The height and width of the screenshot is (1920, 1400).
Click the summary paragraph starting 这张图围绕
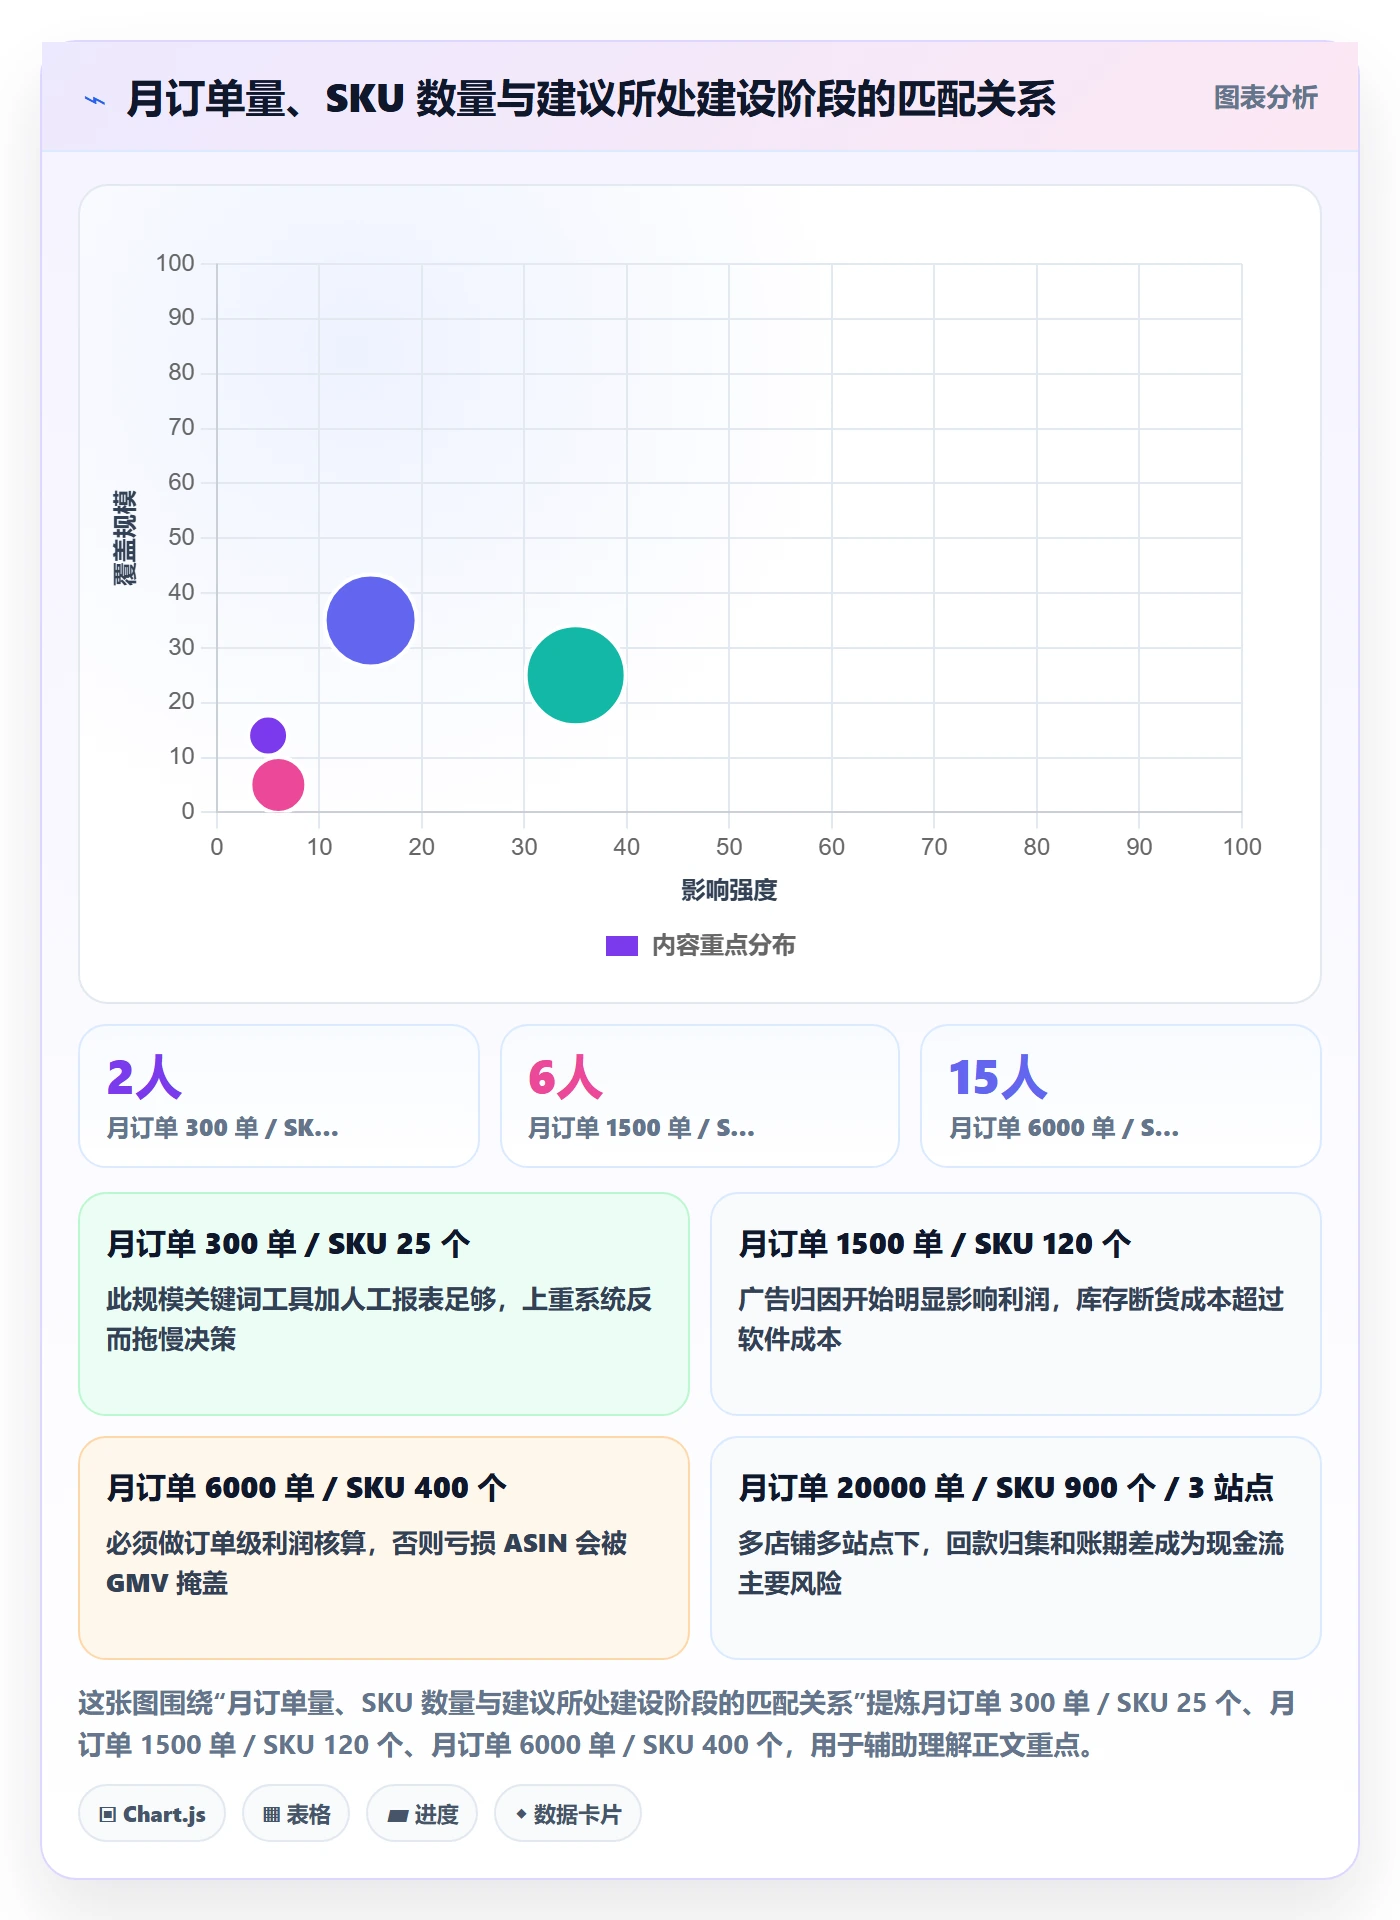click(x=688, y=1724)
